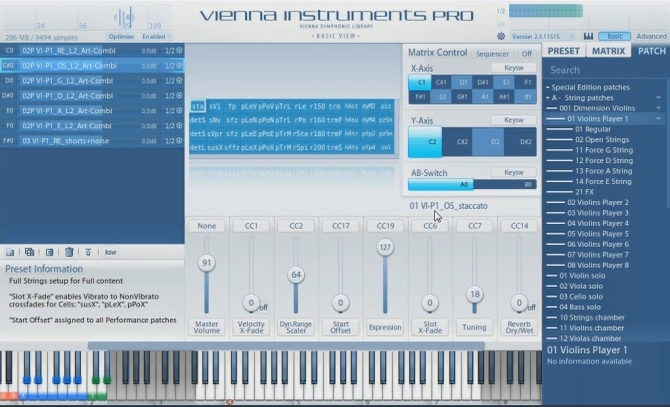Viewport: 670px width, 407px height.
Task: Click the trash icon to delete matrix
Action: click(x=69, y=252)
